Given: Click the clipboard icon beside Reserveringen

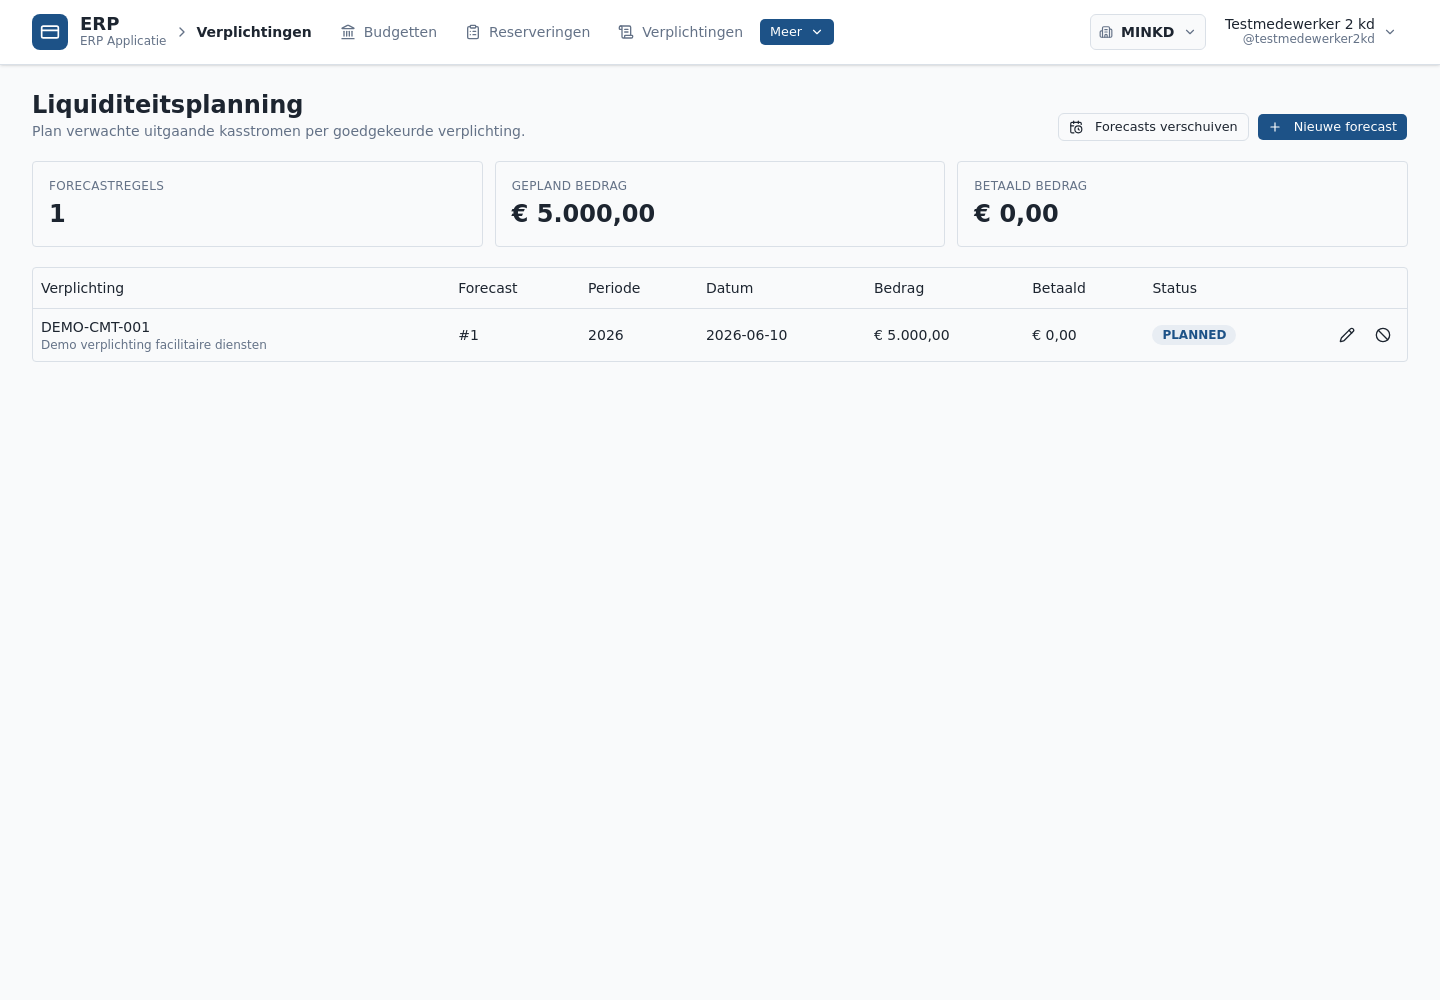Looking at the screenshot, I should pos(473,32).
